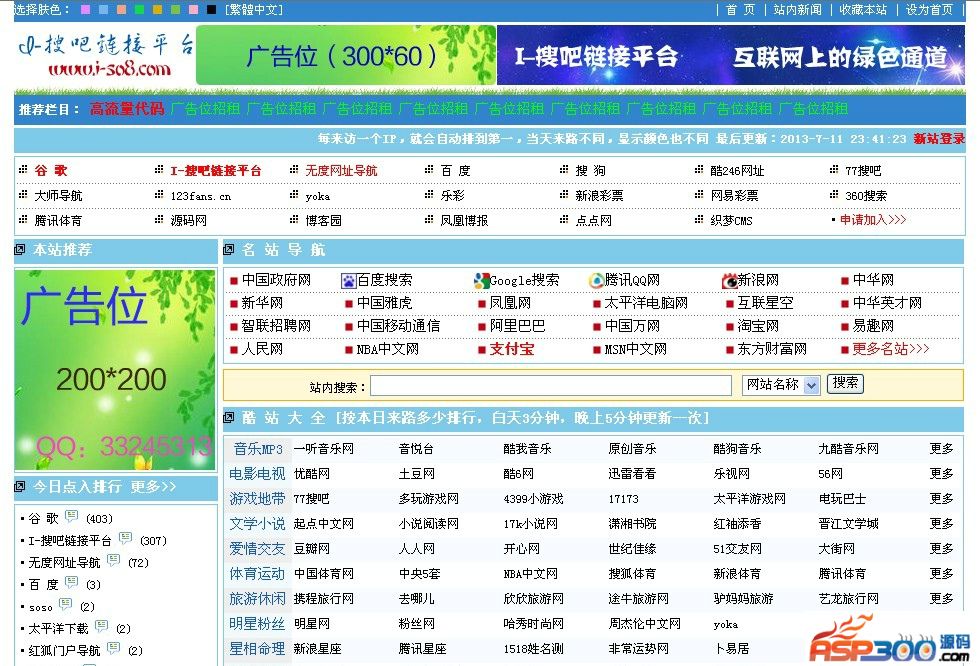This screenshot has width=980, height=666.
Task: Open 无度网址导航 link in top list
Action: pos(341,171)
